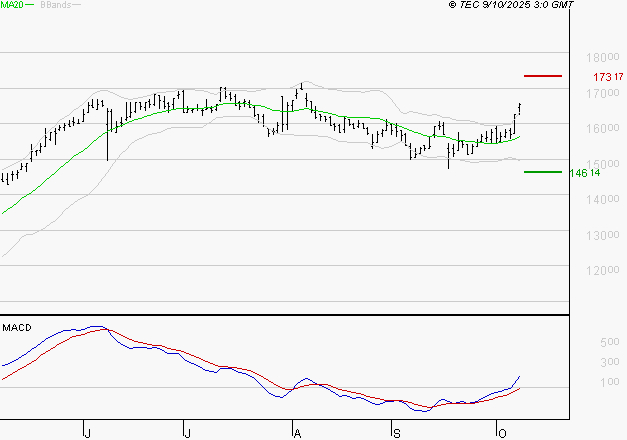Viewport: 627px width, 440px height.
Task: Click the latest price bar near 16500
Action: tap(519, 109)
